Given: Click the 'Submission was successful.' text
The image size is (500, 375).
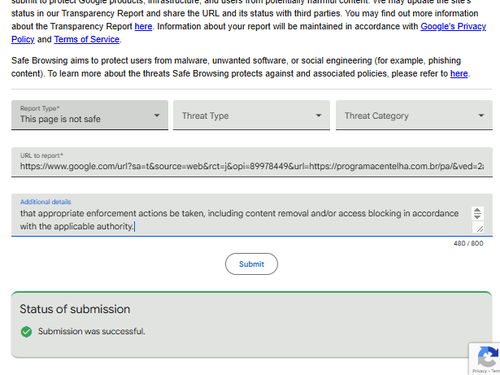Looking at the screenshot, I should click(92, 331).
